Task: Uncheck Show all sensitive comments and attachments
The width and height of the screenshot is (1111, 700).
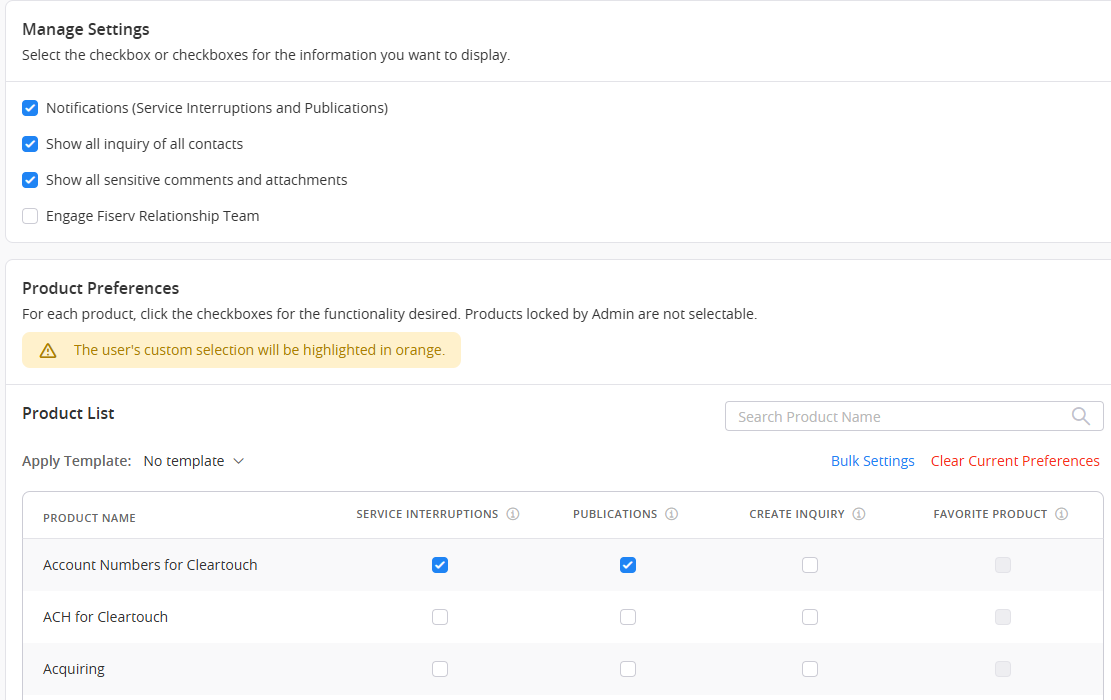Action: (x=30, y=180)
